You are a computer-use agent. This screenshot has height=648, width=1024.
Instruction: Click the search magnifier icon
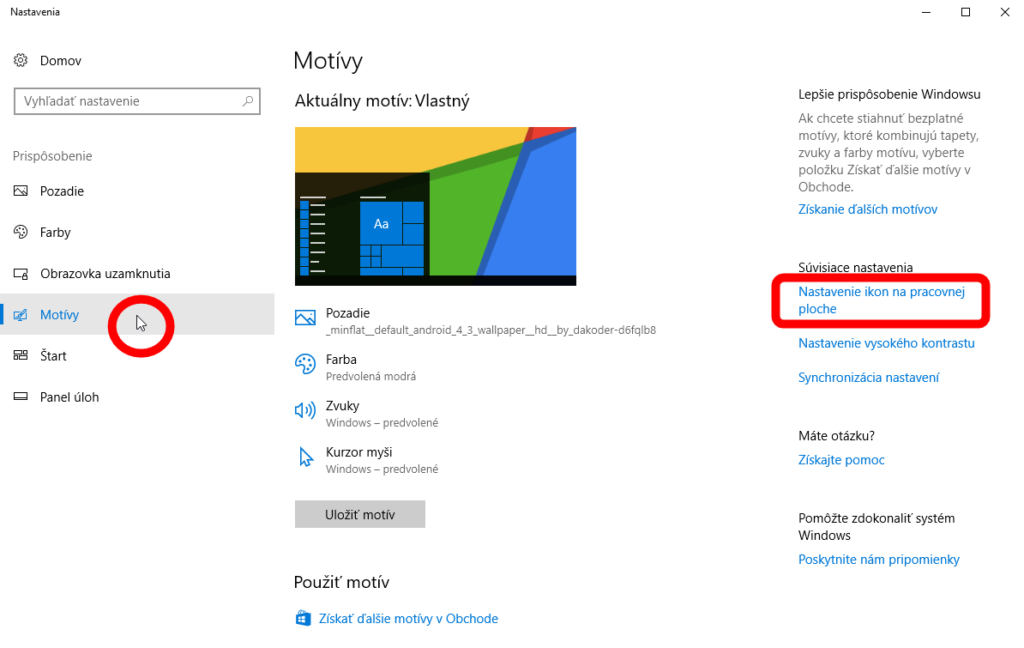coord(248,101)
